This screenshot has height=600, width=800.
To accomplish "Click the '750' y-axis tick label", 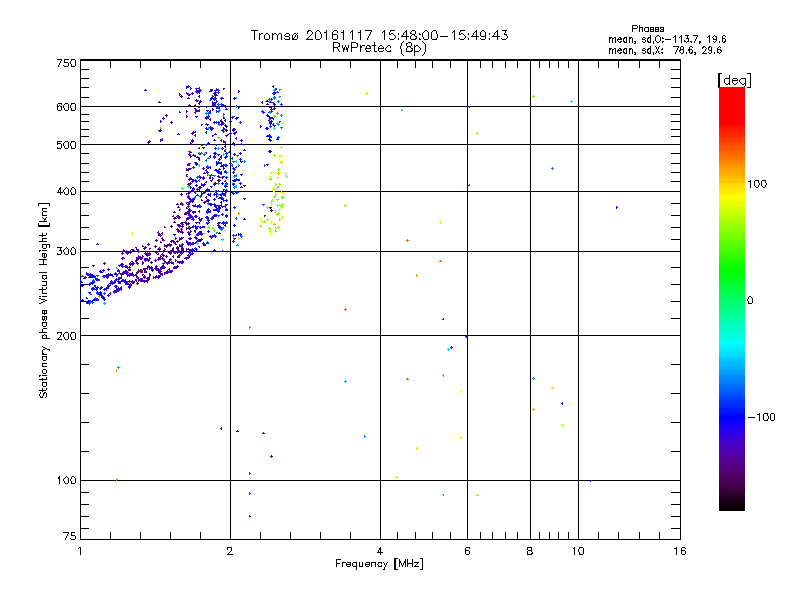I will 67,63.
